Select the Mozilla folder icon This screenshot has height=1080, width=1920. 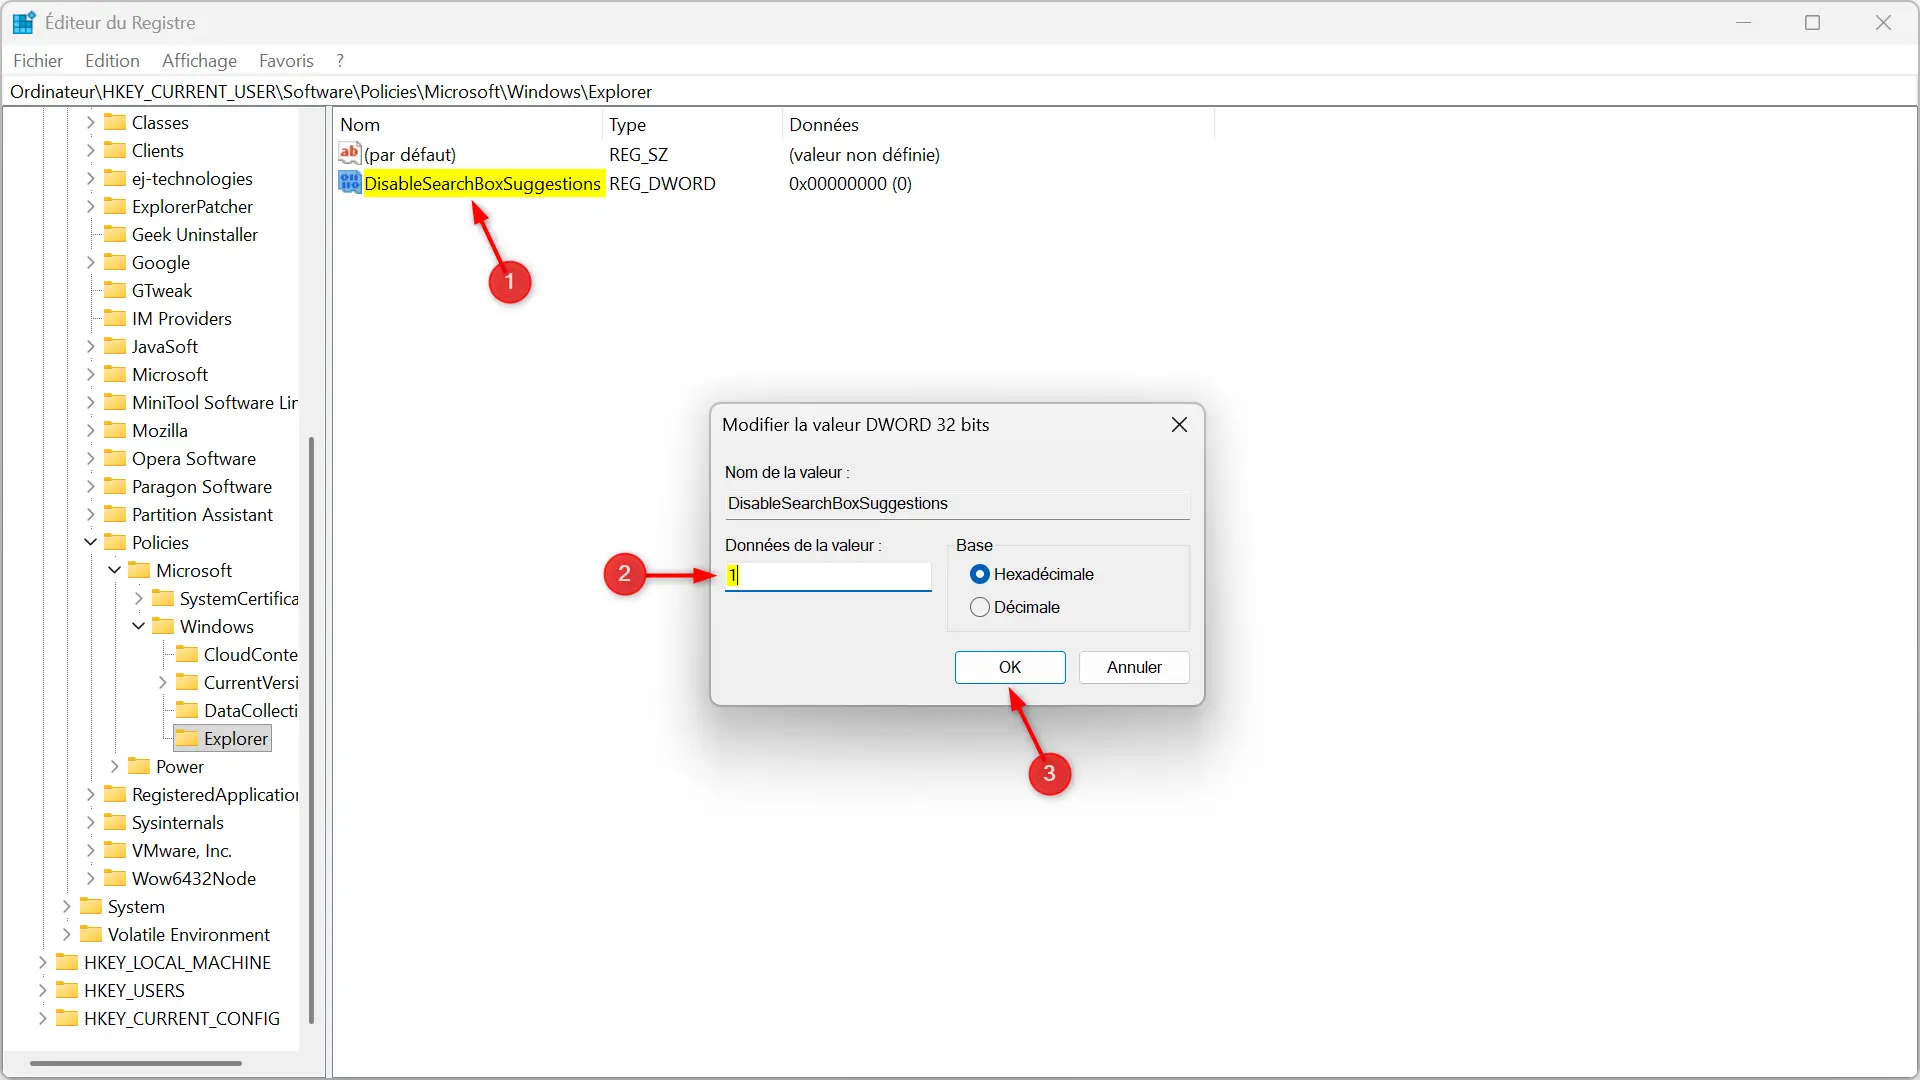coord(115,430)
